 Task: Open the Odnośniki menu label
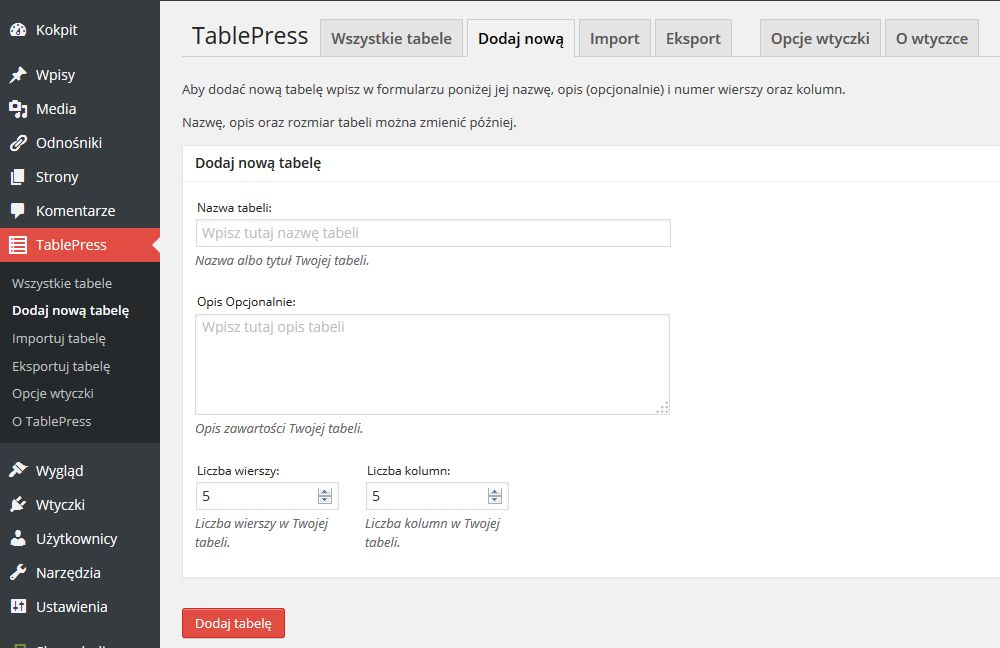click(x=69, y=143)
